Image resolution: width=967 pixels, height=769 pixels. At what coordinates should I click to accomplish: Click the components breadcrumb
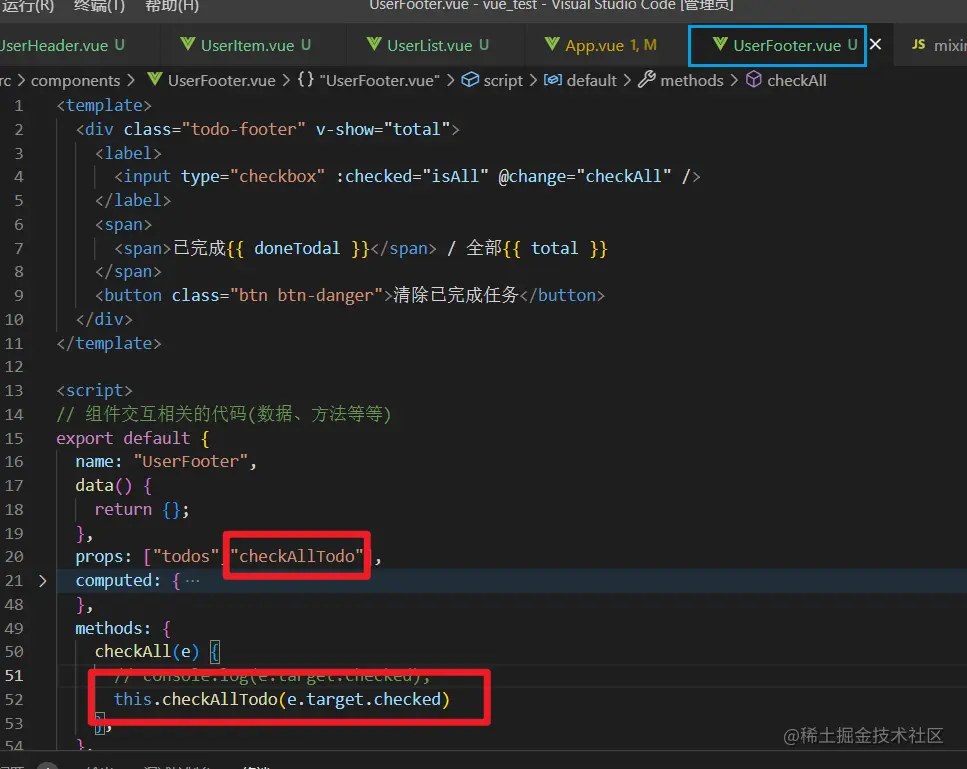(75, 81)
